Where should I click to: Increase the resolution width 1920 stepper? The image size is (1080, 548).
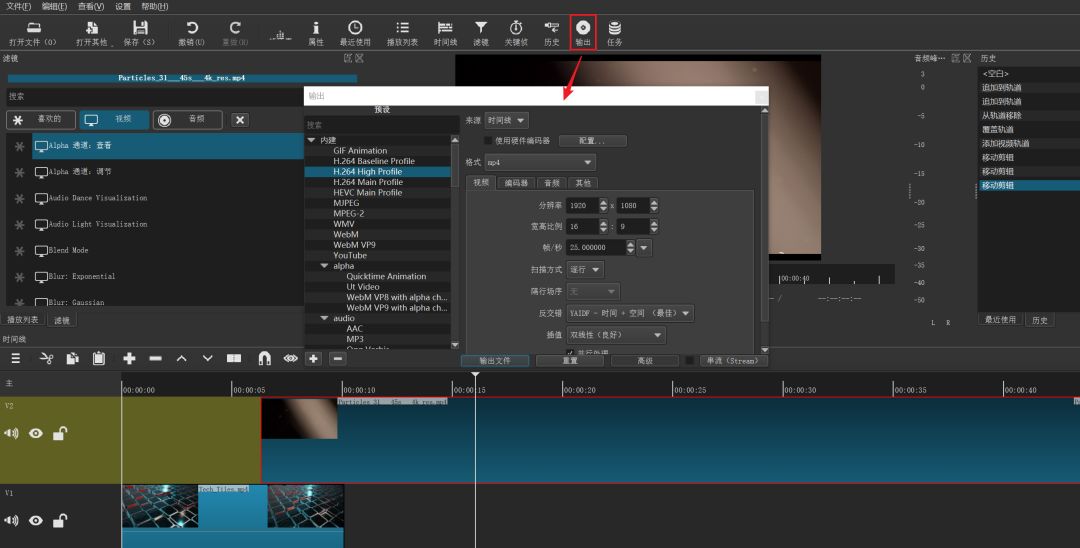coord(603,201)
